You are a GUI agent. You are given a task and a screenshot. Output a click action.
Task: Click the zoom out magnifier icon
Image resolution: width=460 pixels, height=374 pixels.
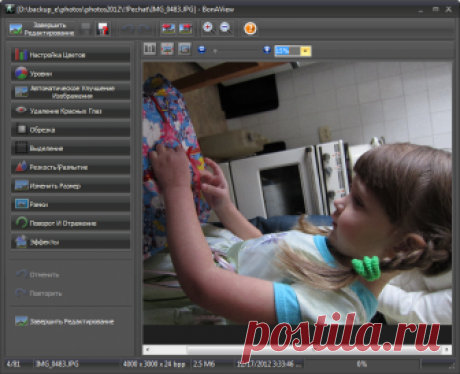tap(225, 28)
